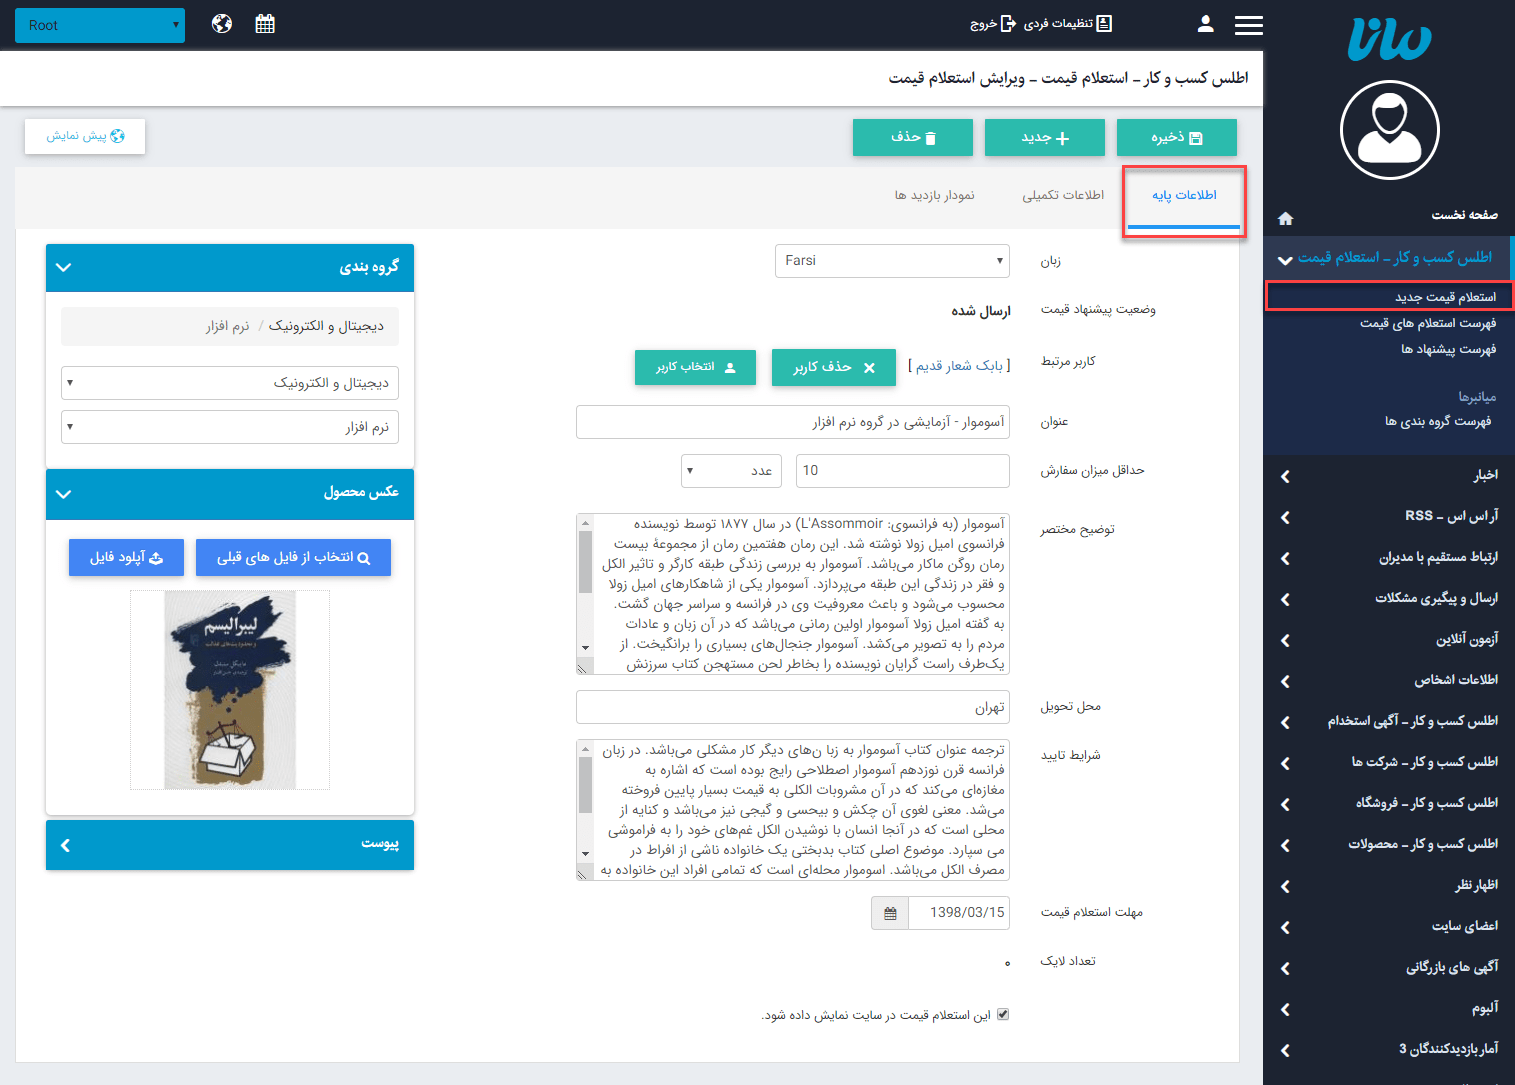Open the عدد unit dropdown
The image size is (1515, 1085).
click(x=731, y=470)
